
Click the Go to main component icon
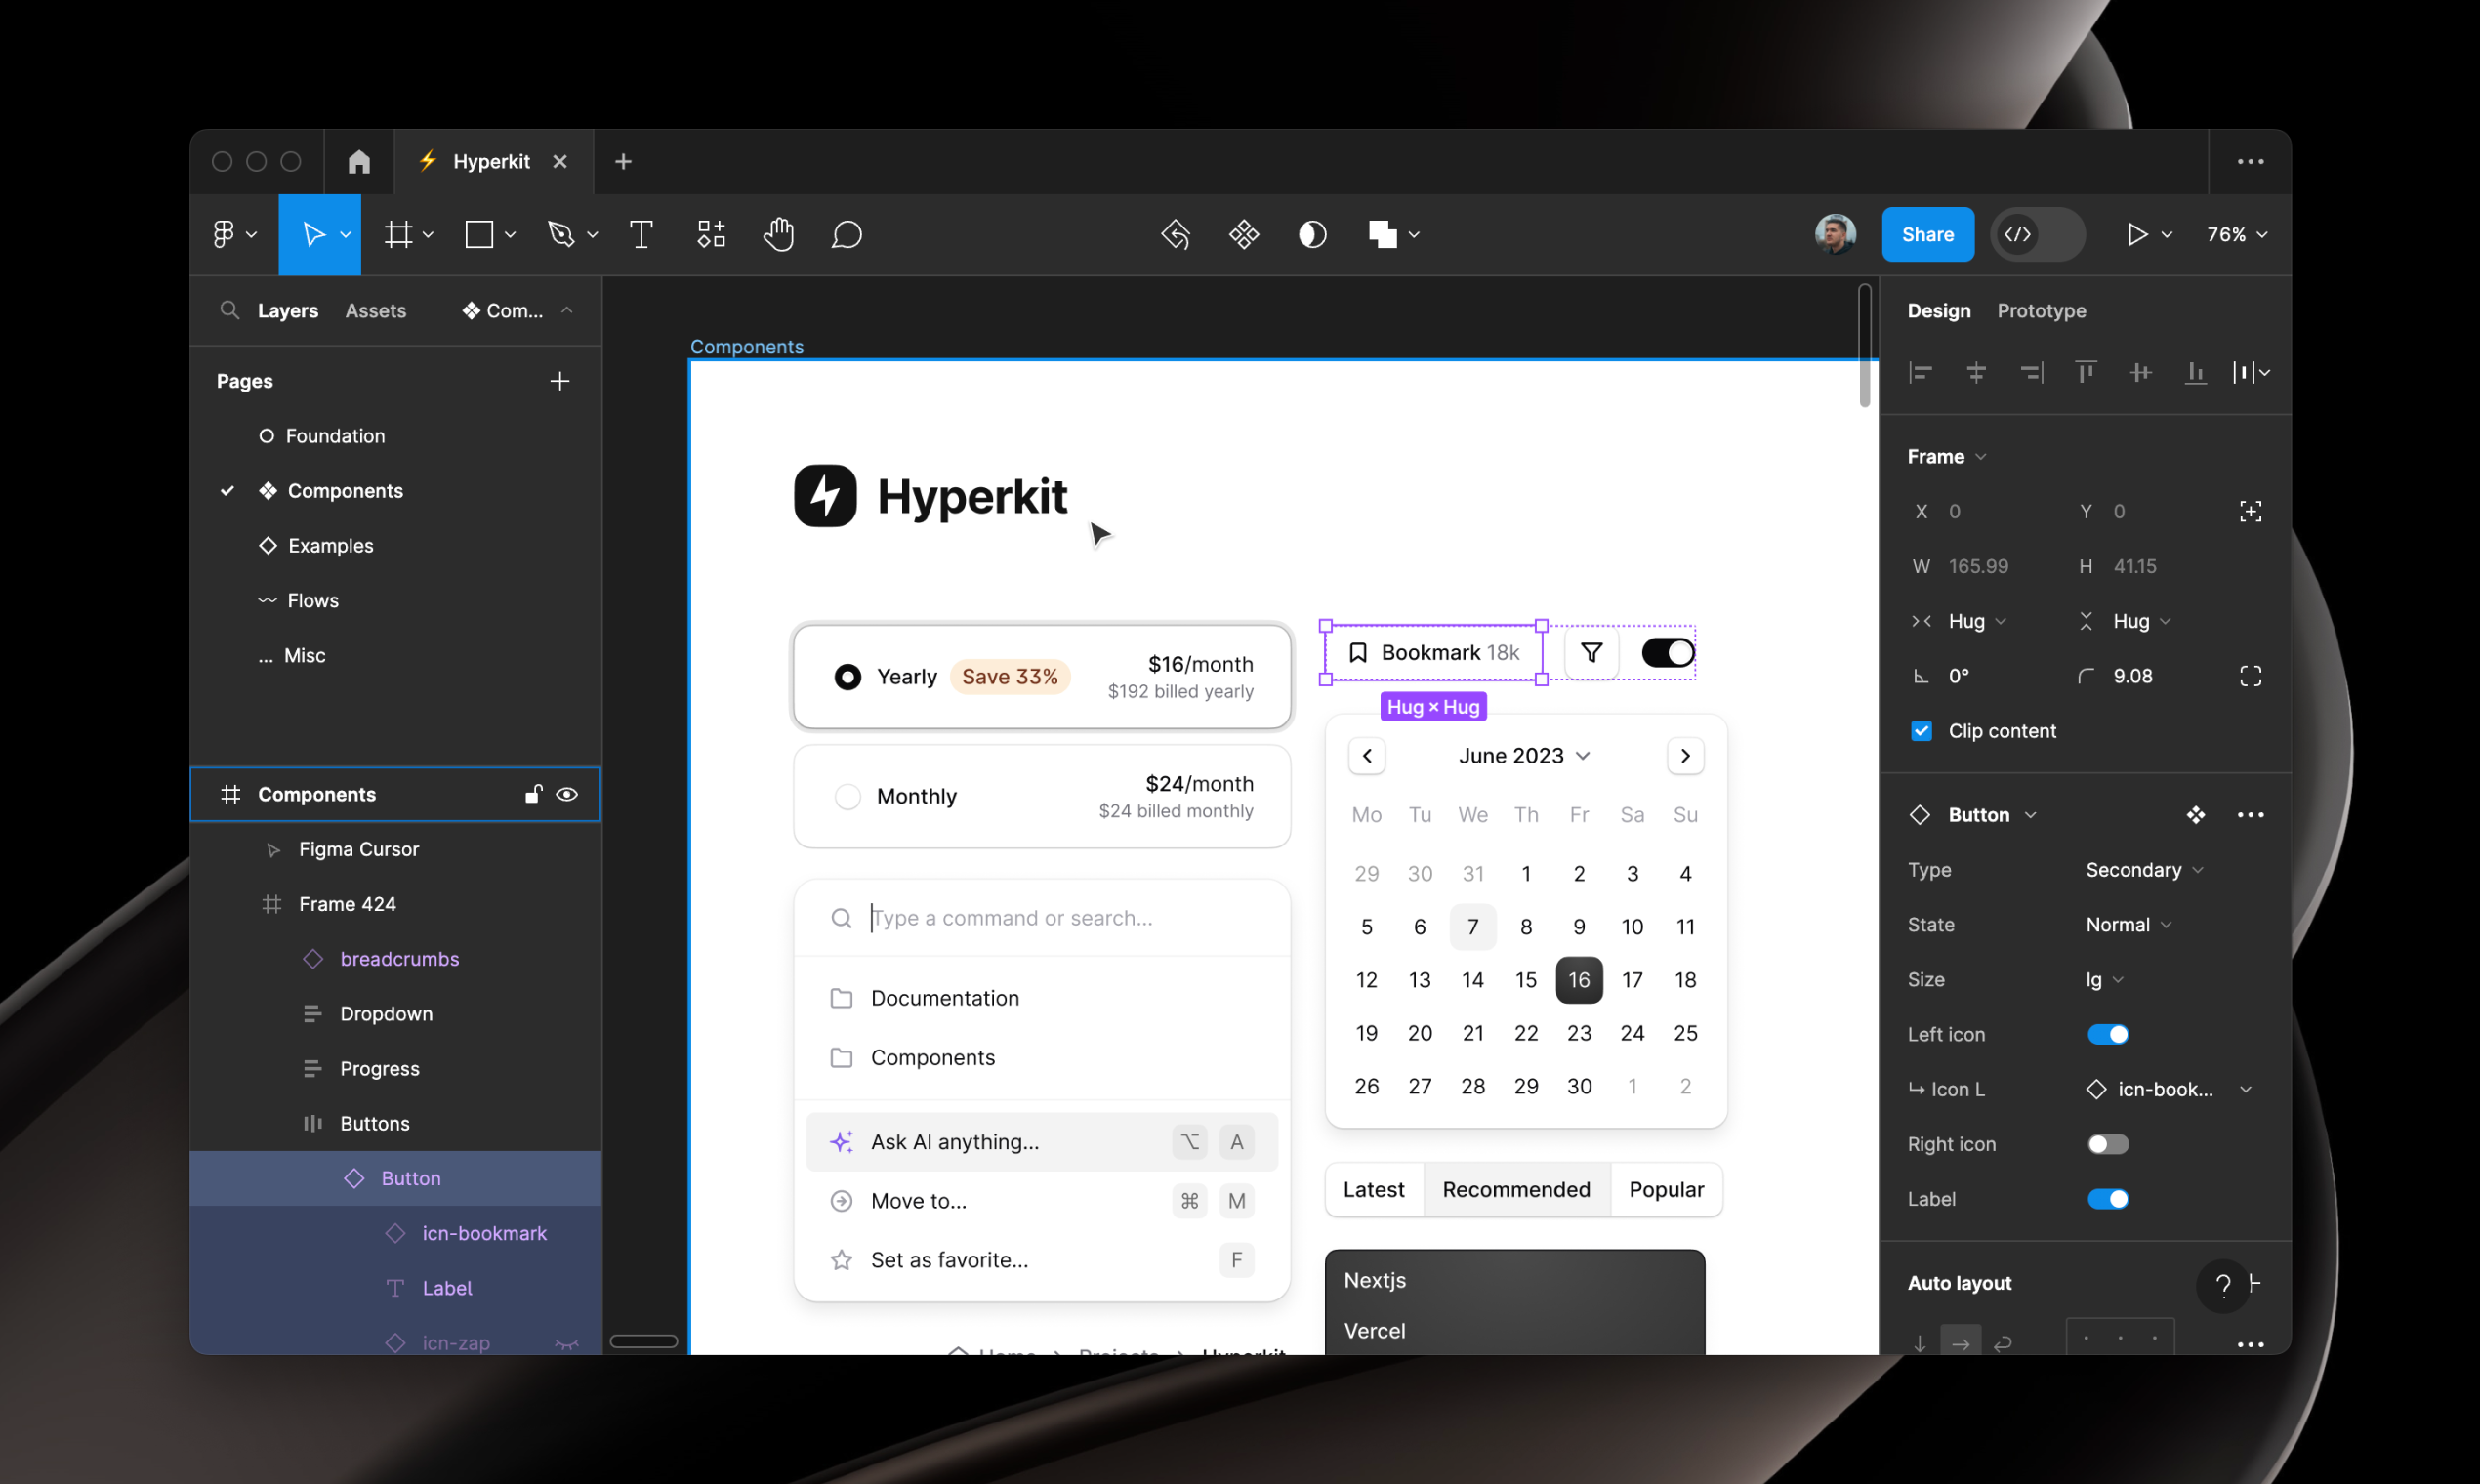coord(2195,815)
